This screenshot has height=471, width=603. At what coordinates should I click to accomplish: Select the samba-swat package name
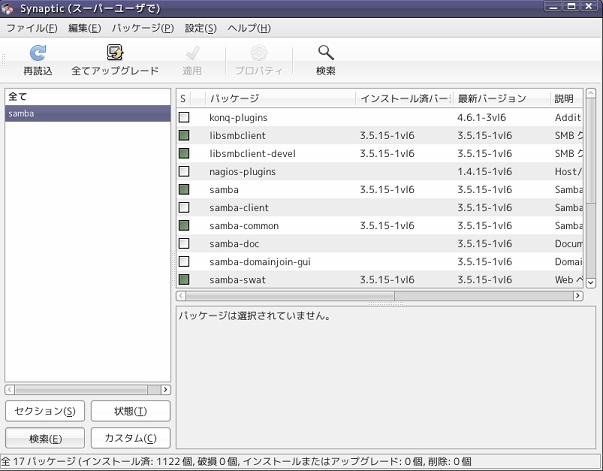[x=237, y=280]
